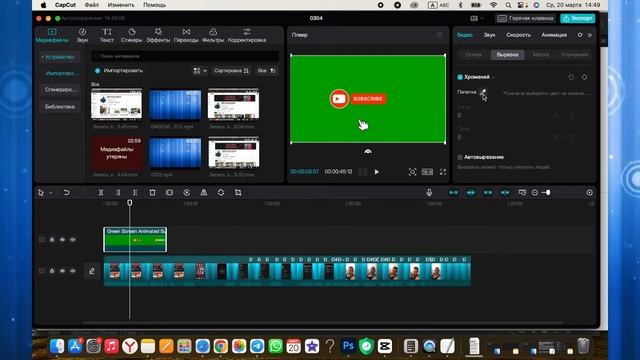Open the Файл menu in the menu bar
This screenshot has width=640, height=360.
pos(92,5)
